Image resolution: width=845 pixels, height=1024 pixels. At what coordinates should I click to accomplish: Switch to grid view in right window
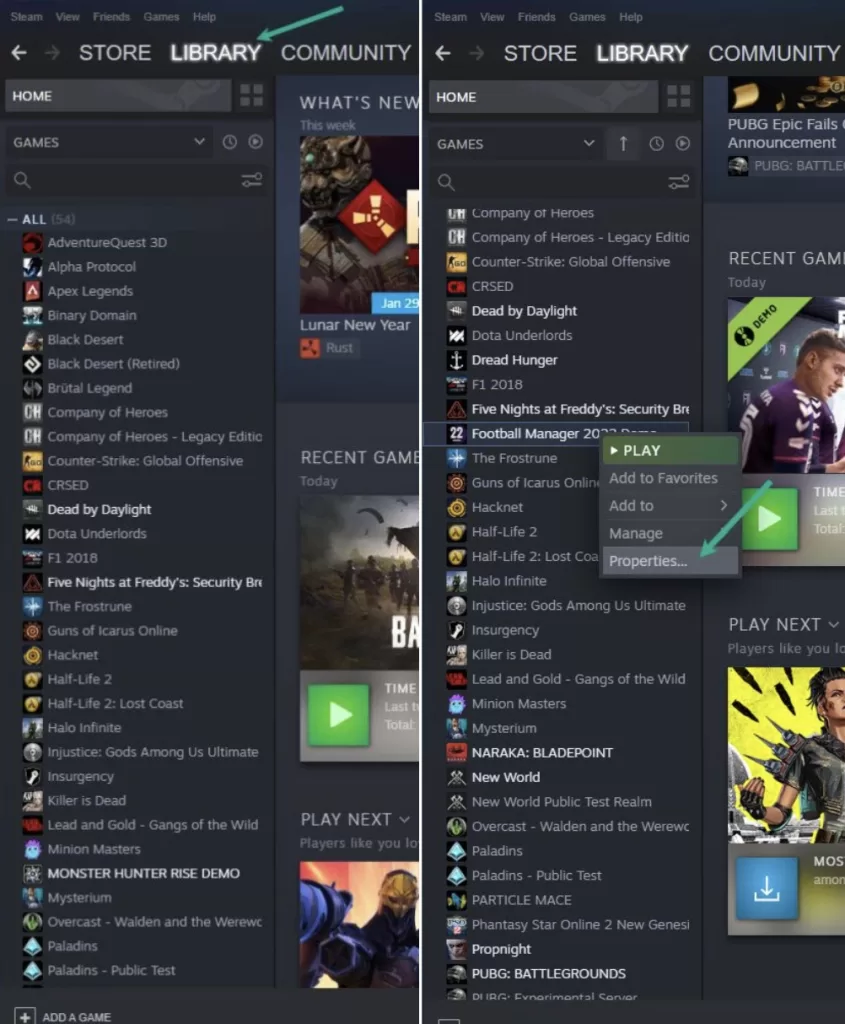click(678, 97)
